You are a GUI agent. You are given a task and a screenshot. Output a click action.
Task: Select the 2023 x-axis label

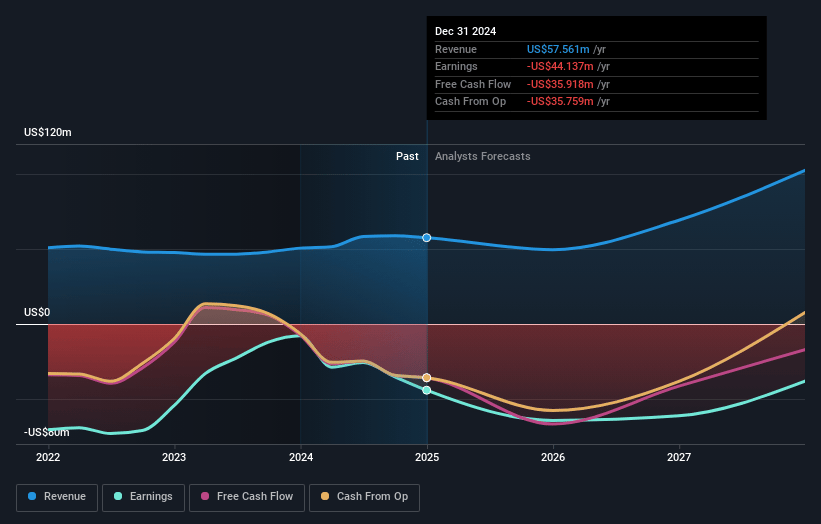point(174,457)
